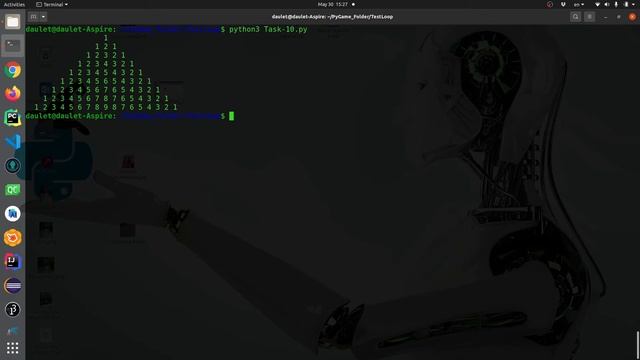Click the shield tray icon
The width and height of the screenshot is (640, 360).
coord(563,4)
